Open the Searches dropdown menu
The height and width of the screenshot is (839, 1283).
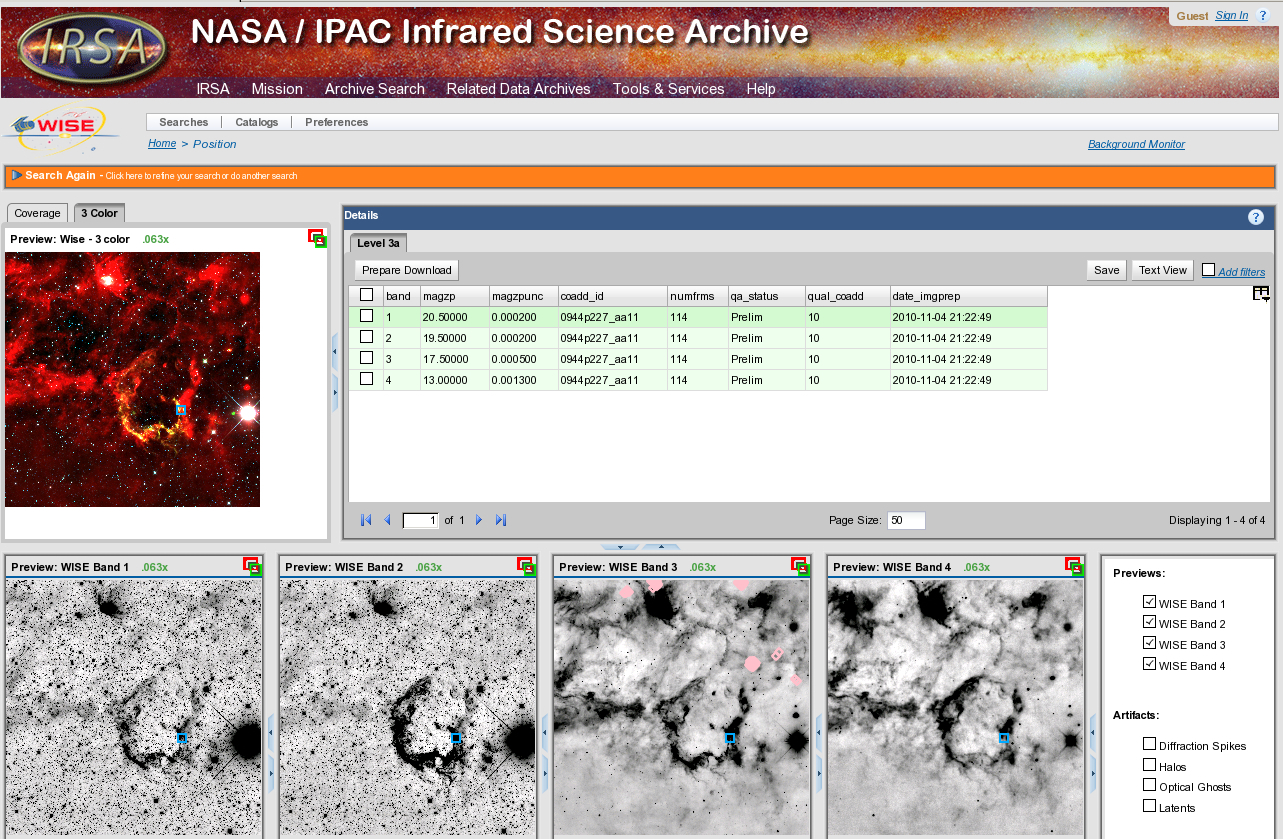(x=184, y=122)
